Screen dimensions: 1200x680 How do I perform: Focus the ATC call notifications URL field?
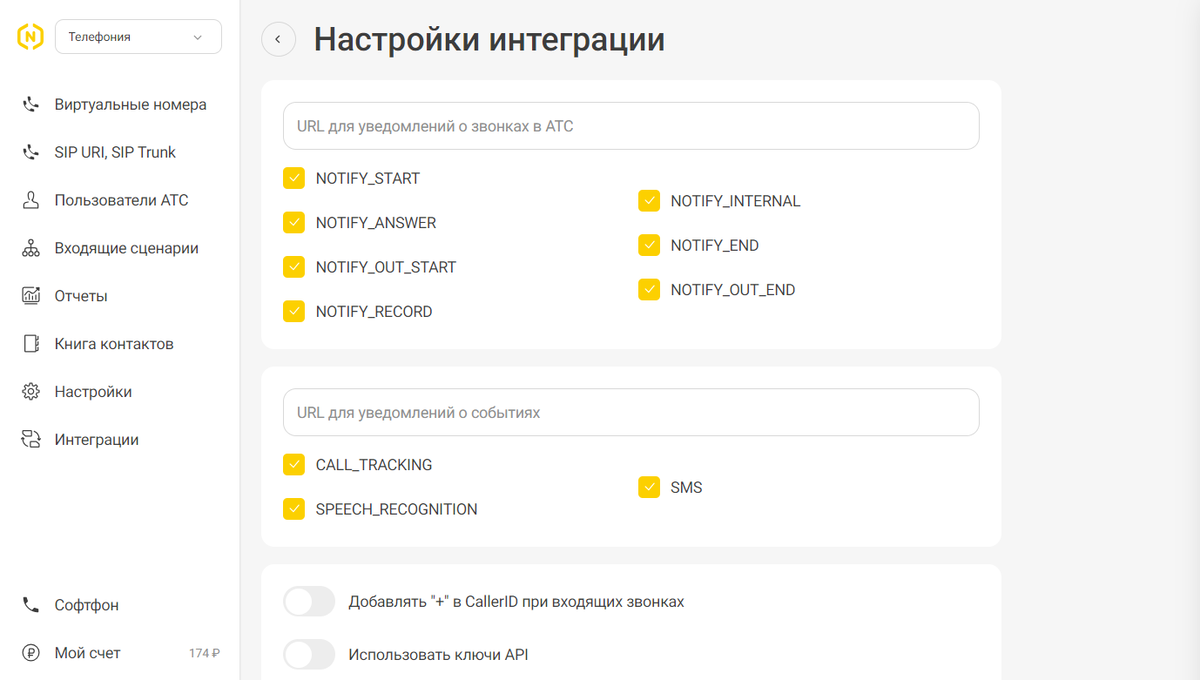point(631,126)
